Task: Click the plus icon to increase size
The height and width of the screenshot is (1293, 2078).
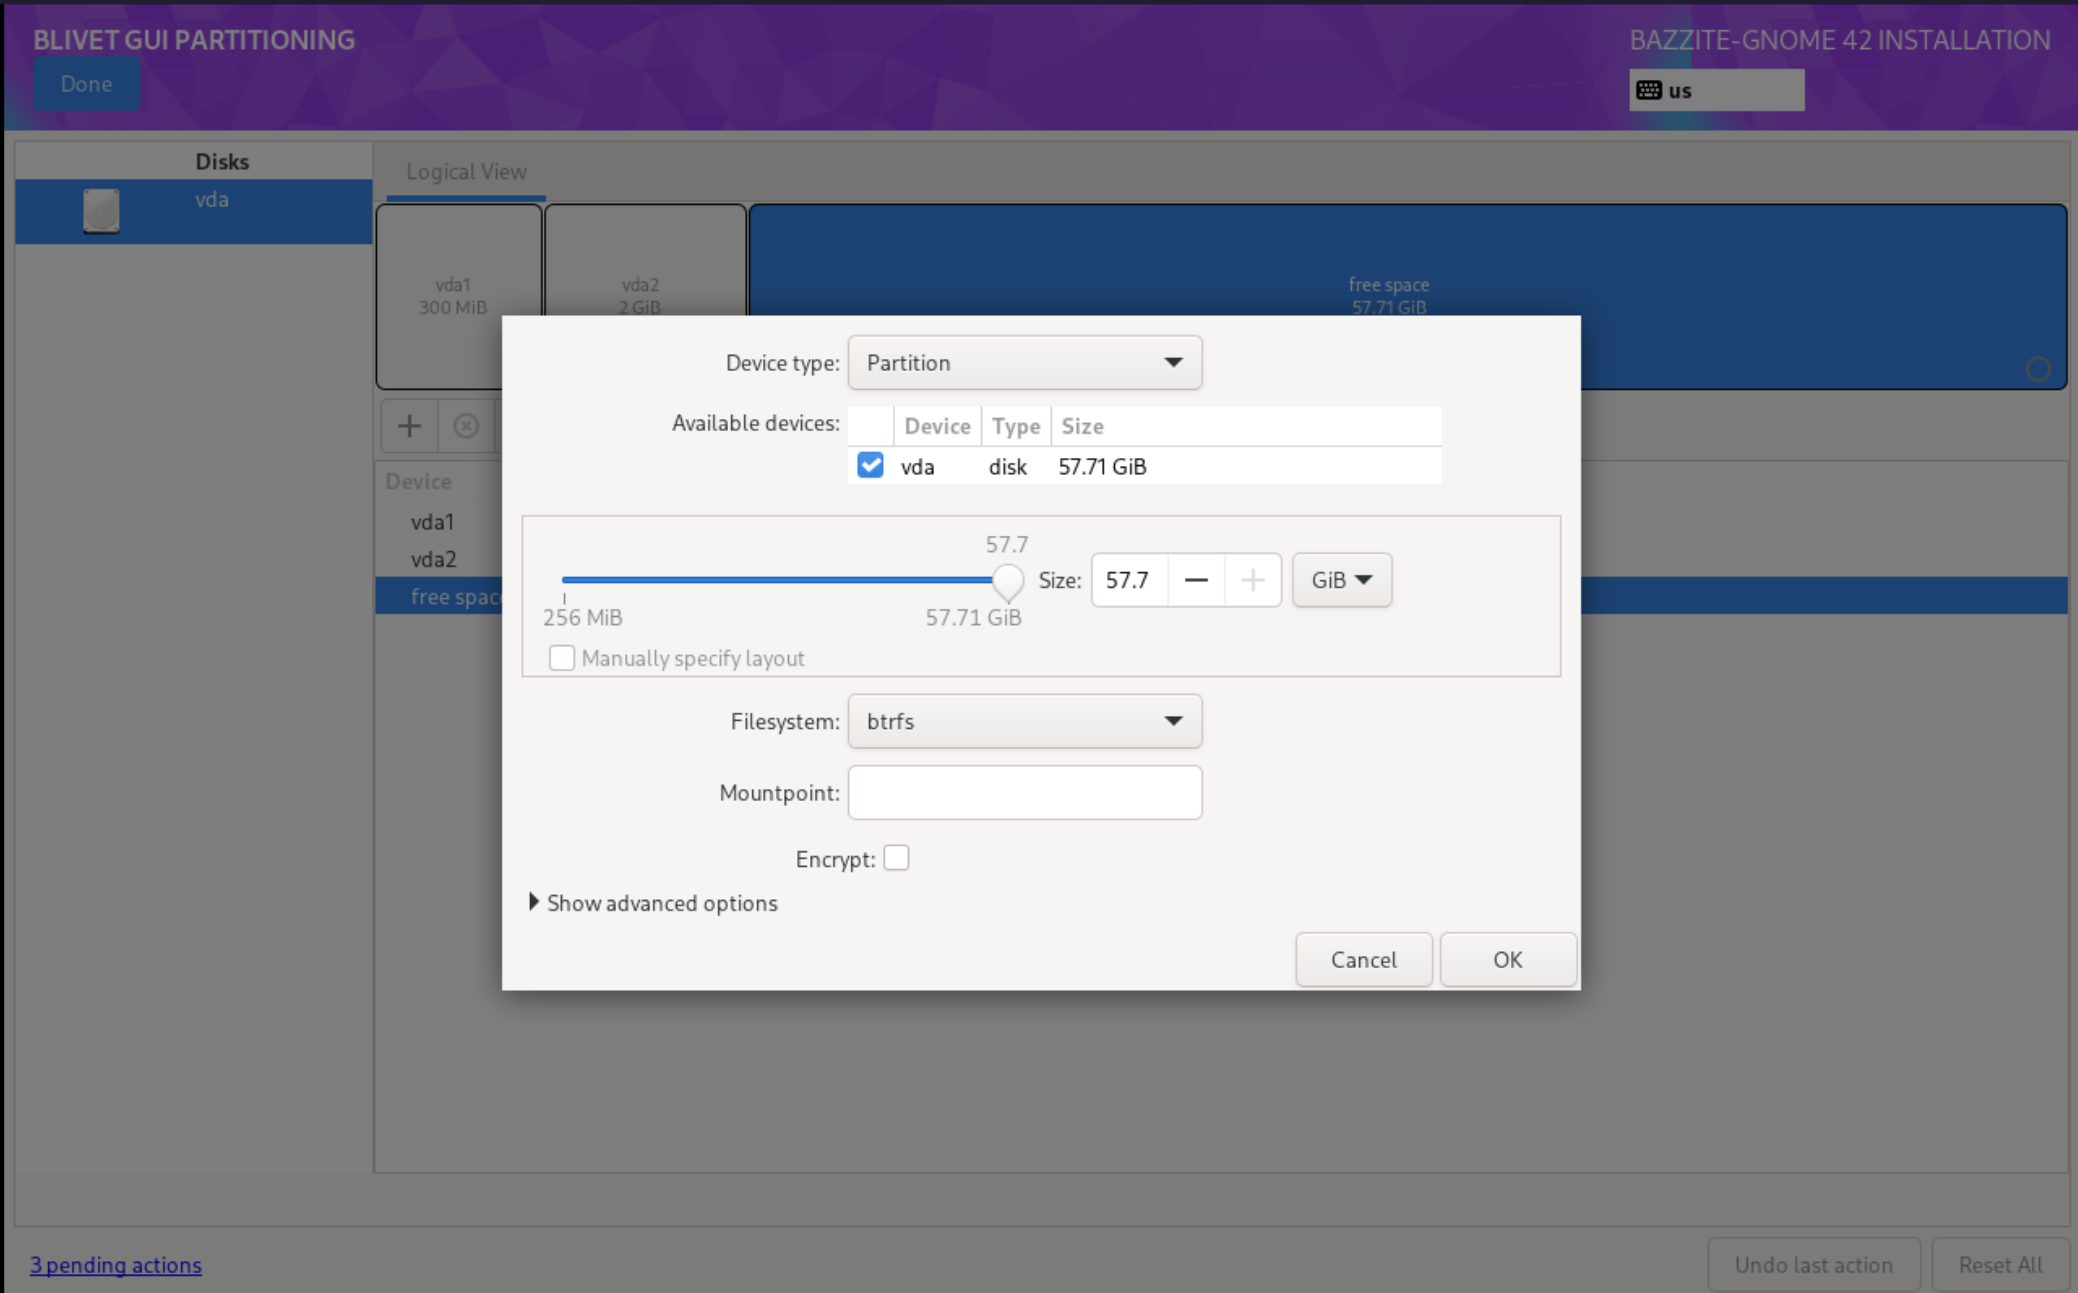Action: click(x=1252, y=580)
